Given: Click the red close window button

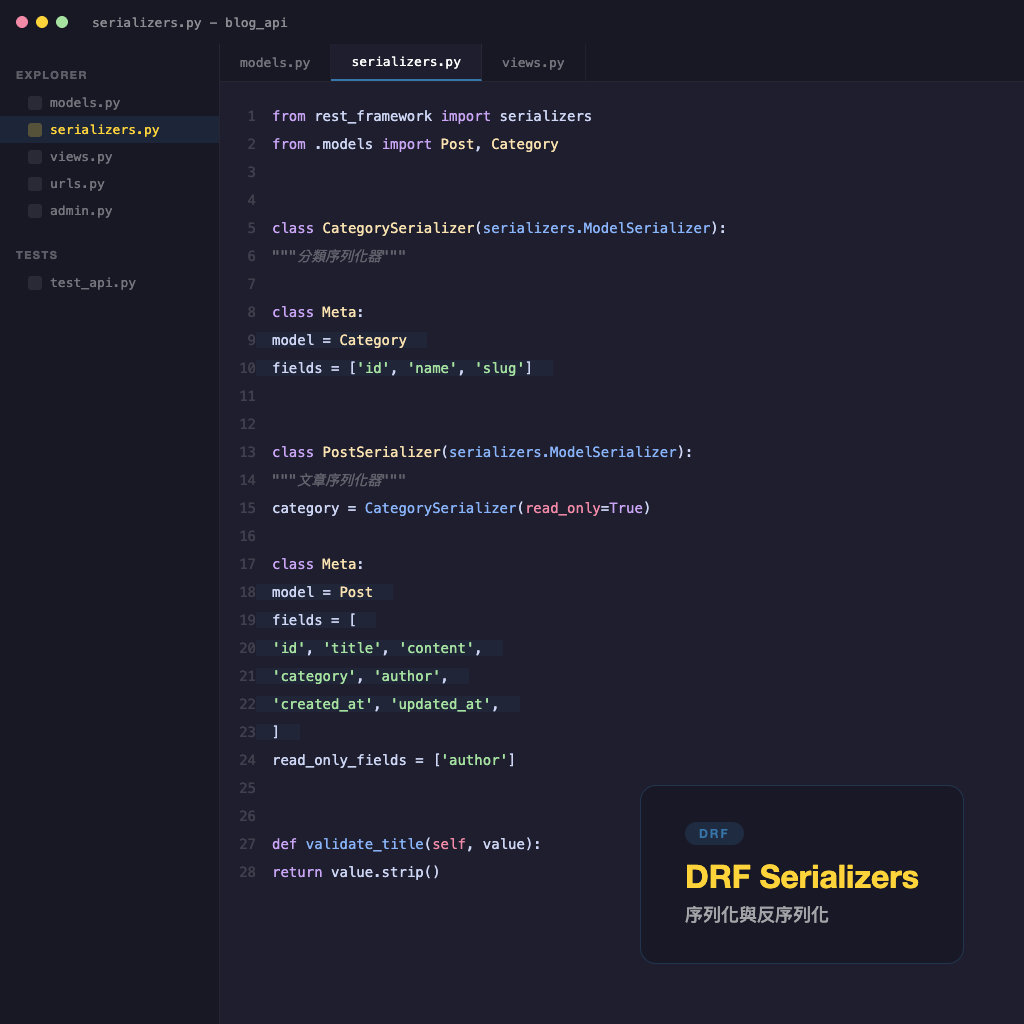Looking at the screenshot, I should tap(22, 22).
